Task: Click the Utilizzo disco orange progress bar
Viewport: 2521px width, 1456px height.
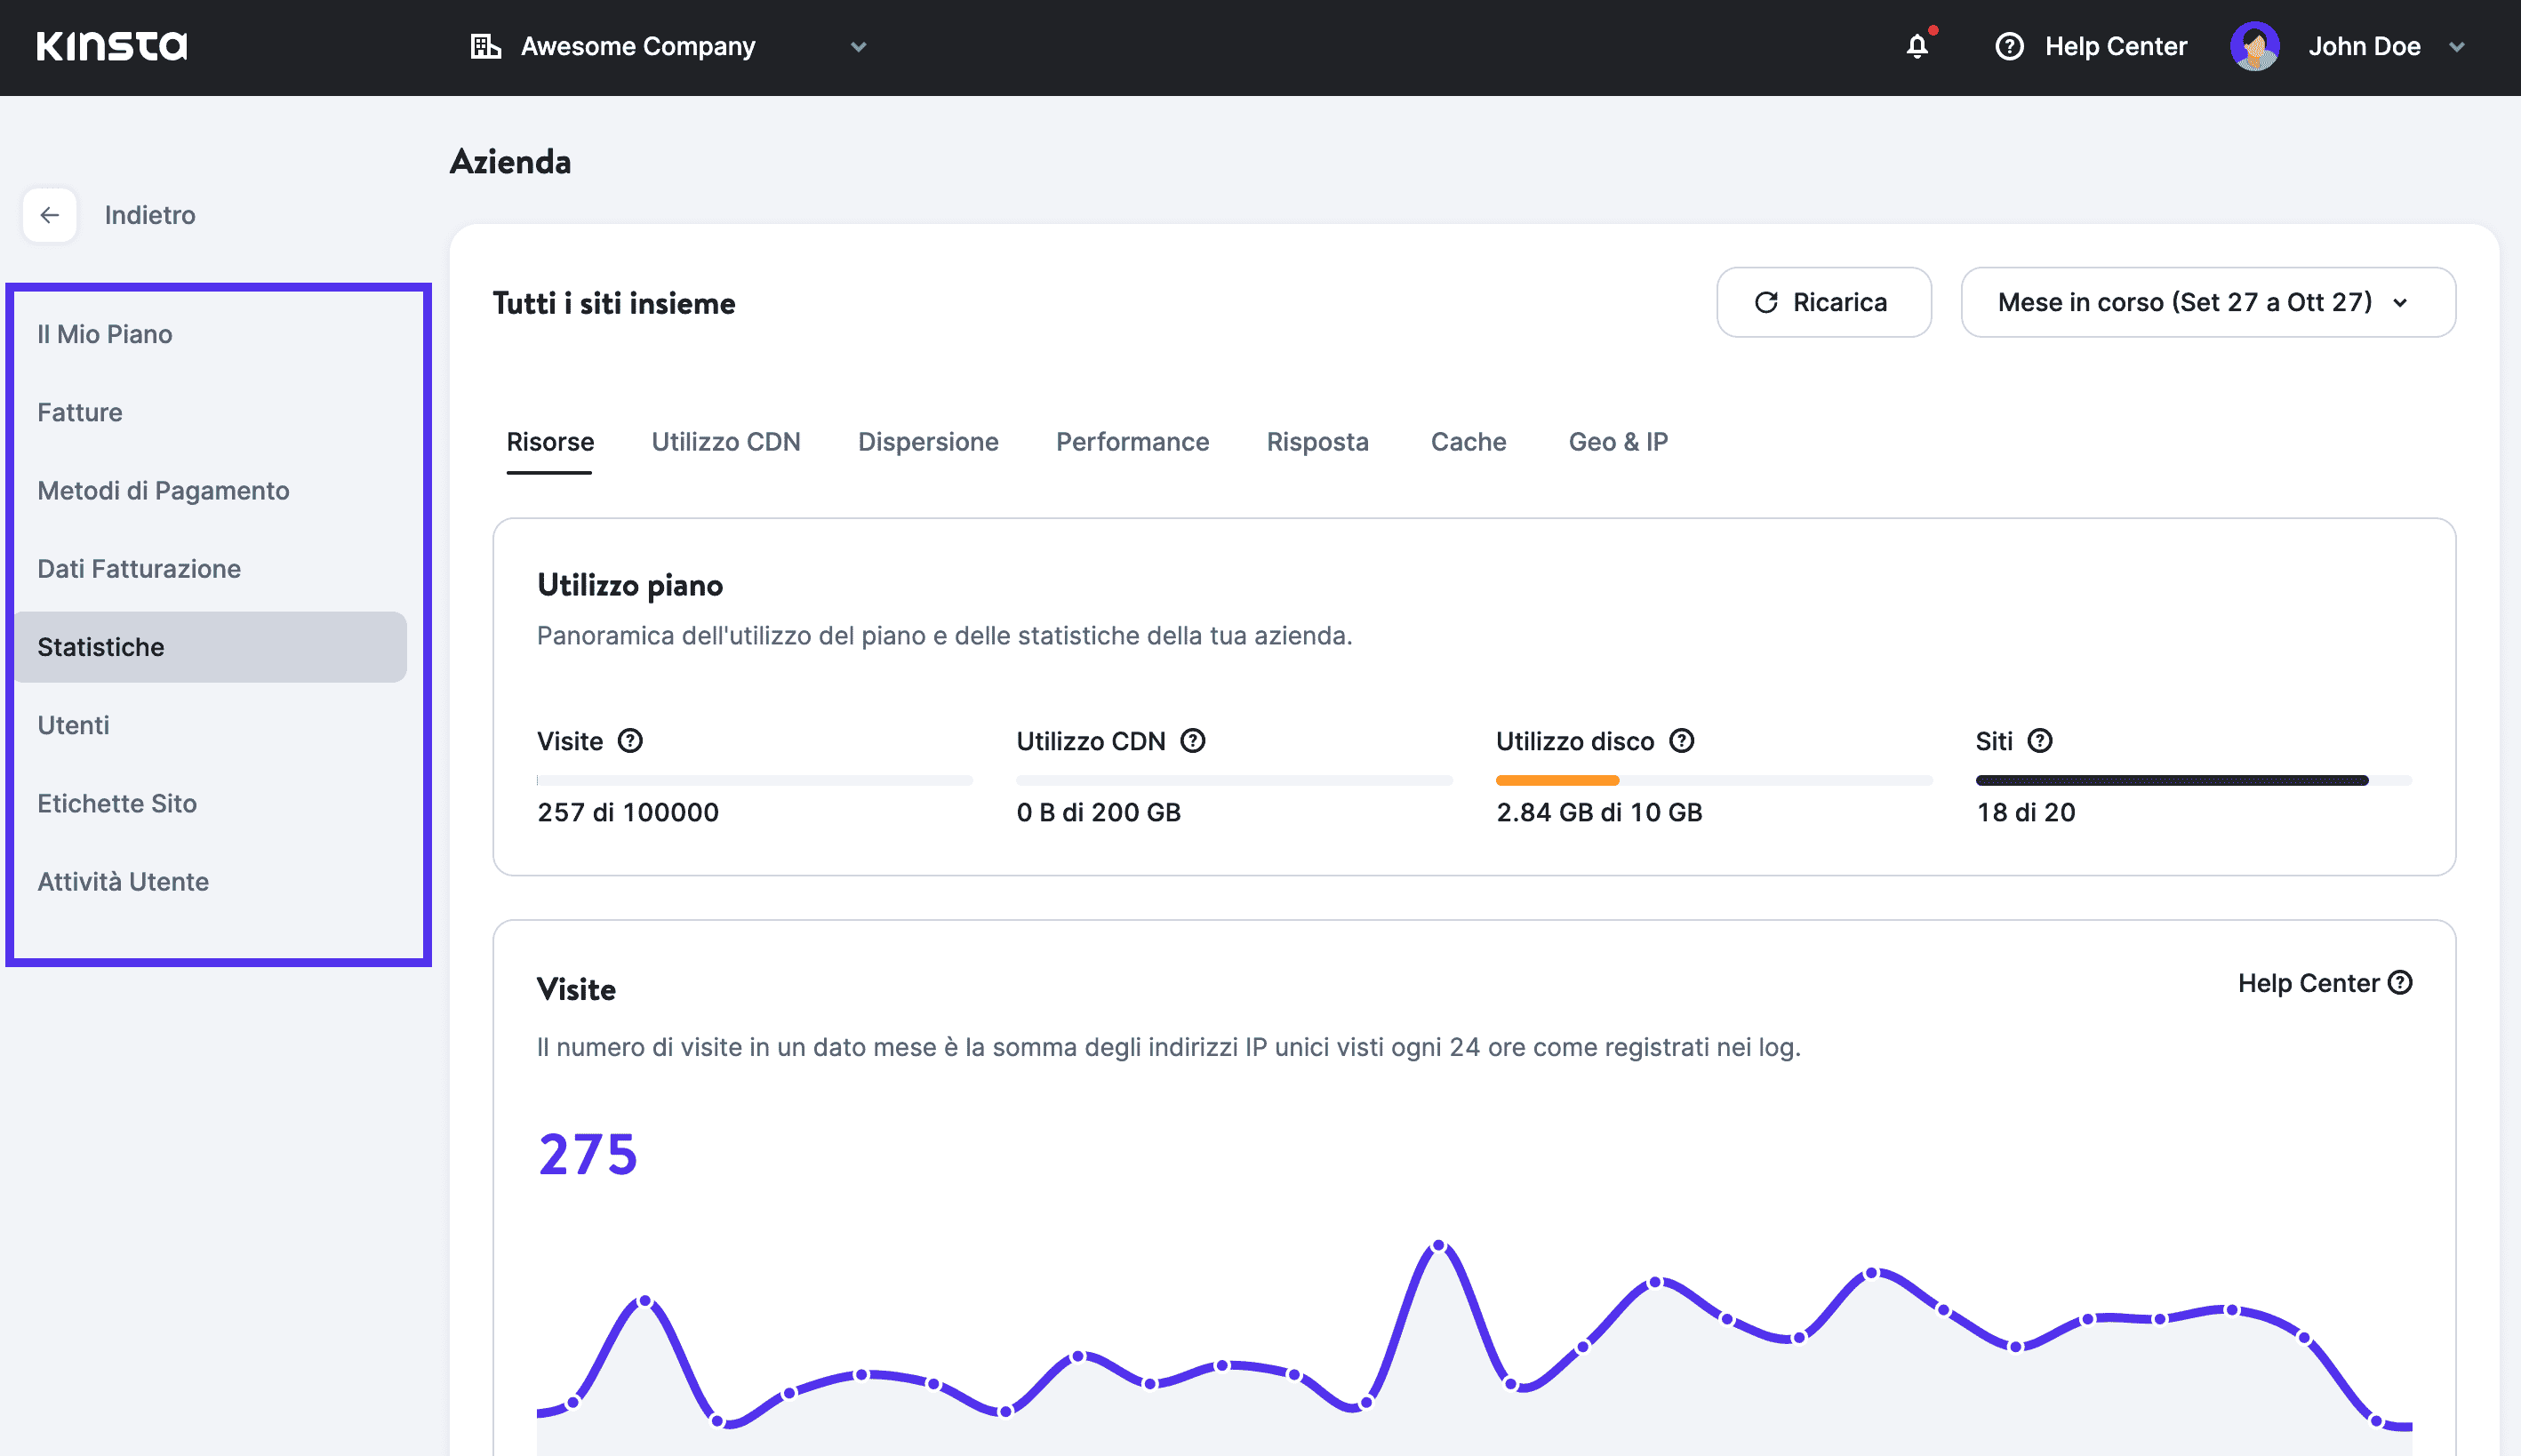Action: (x=1556, y=780)
